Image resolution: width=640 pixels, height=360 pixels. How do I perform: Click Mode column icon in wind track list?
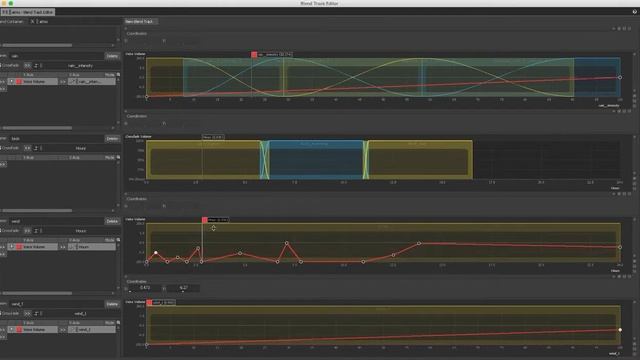point(118,240)
